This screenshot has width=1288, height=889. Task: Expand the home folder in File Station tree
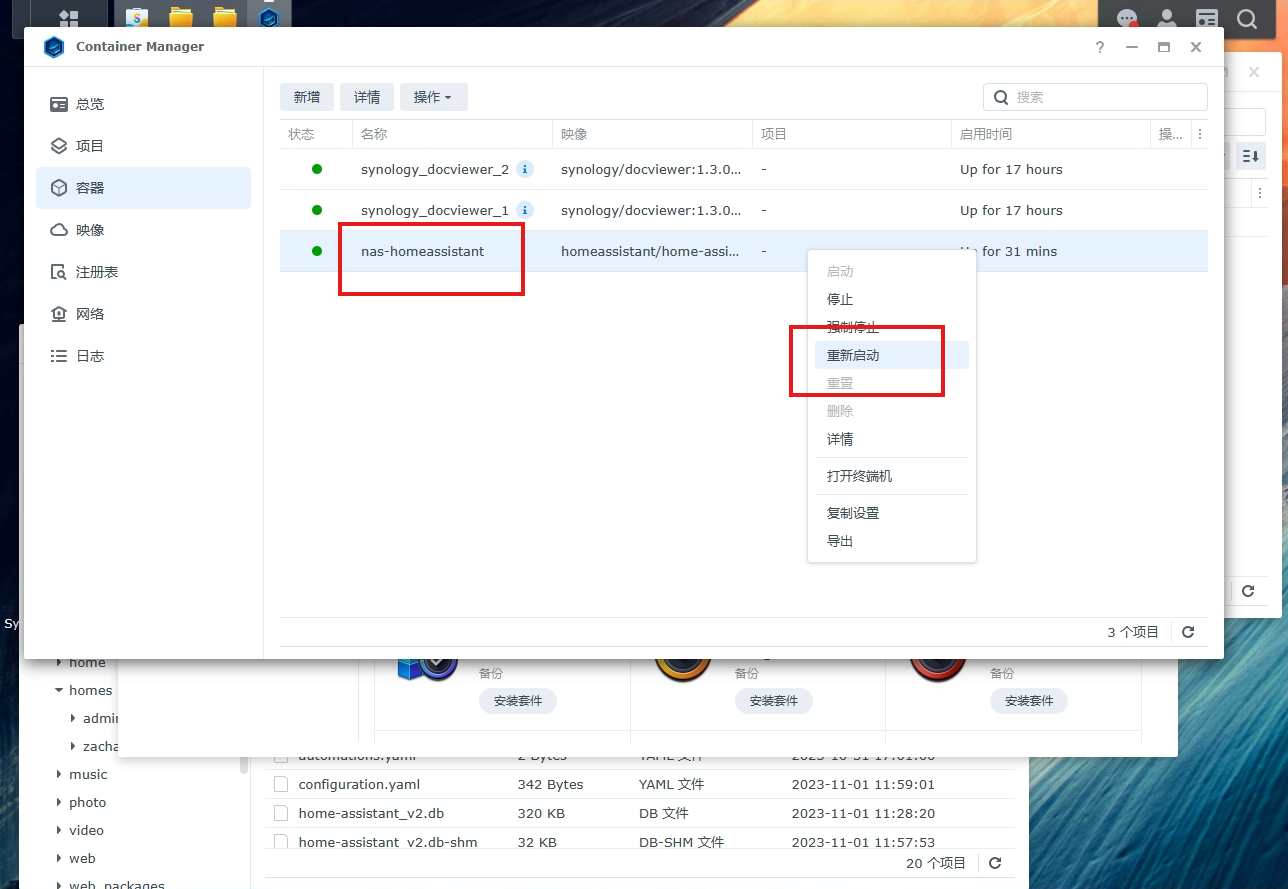click(x=59, y=662)
